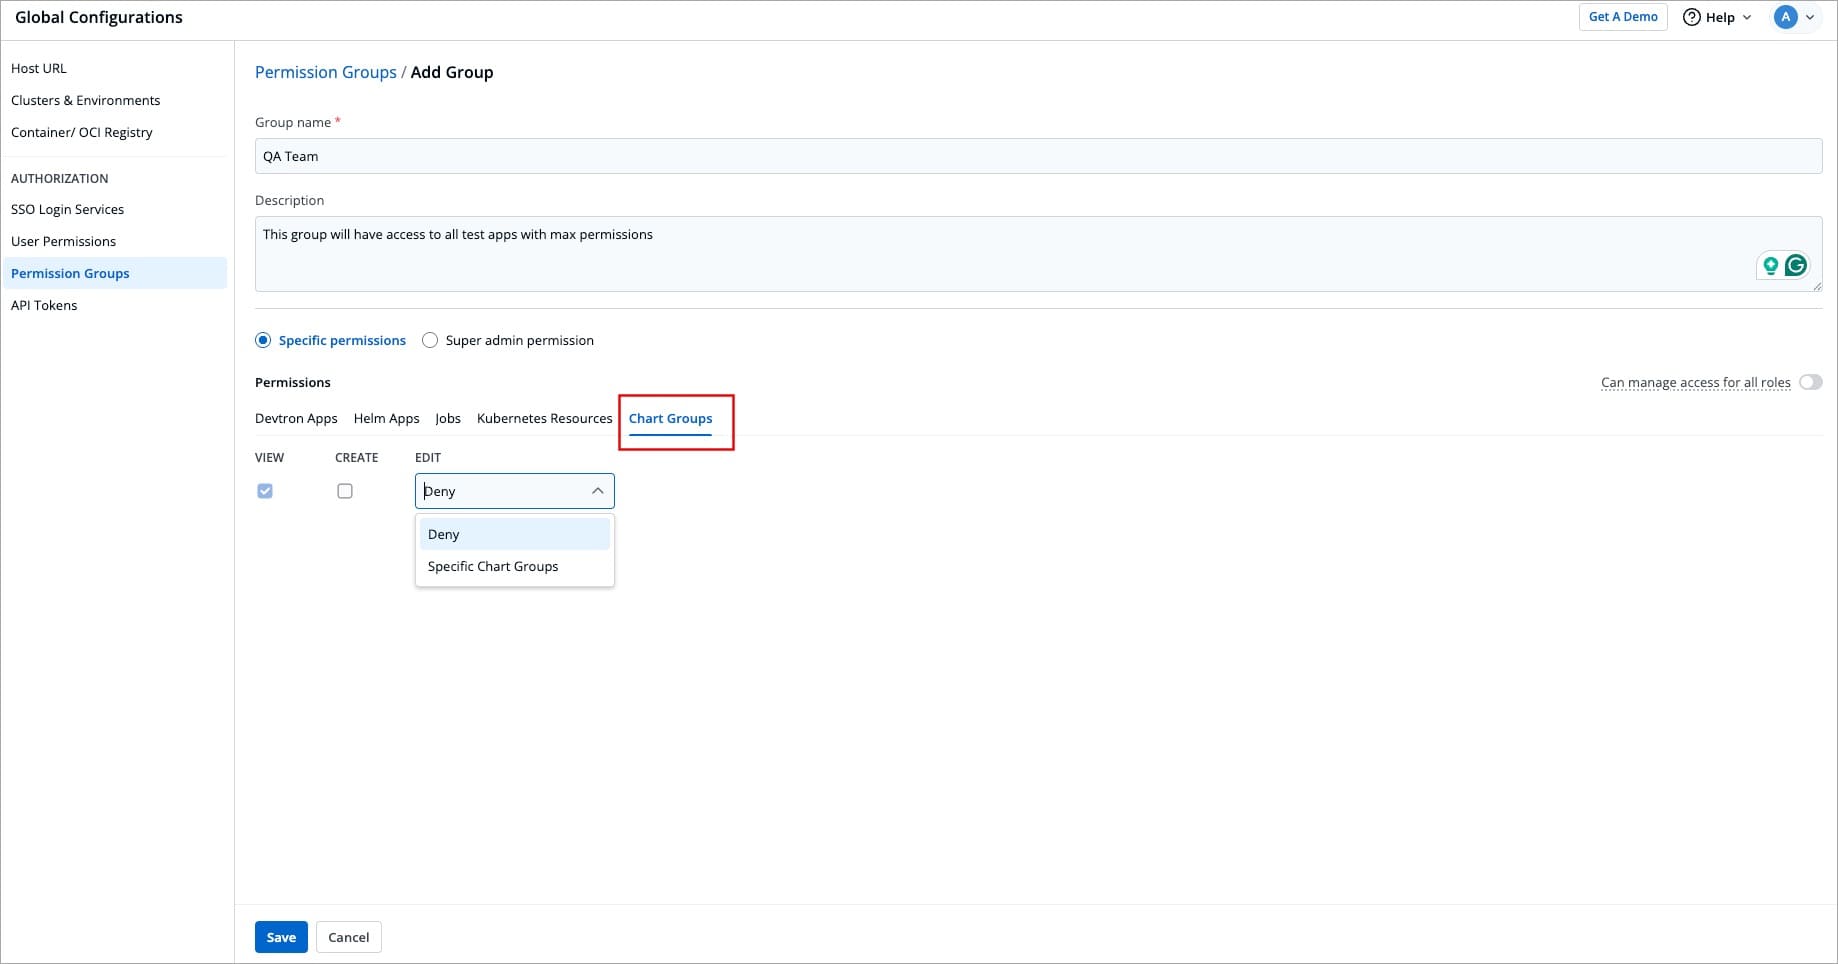Click the green Grammarly icon in description
Viewport: 1838px width, 964px height.
[1796, 265]
